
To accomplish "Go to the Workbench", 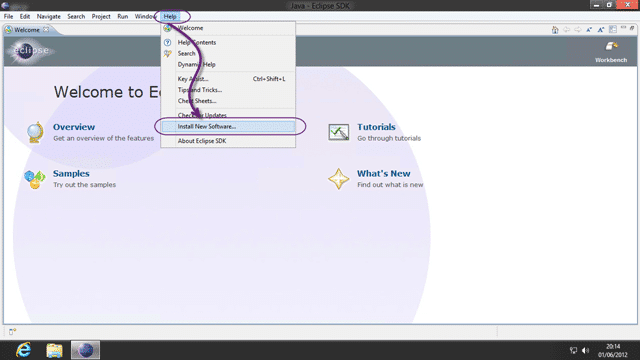I will coord(611,52).
